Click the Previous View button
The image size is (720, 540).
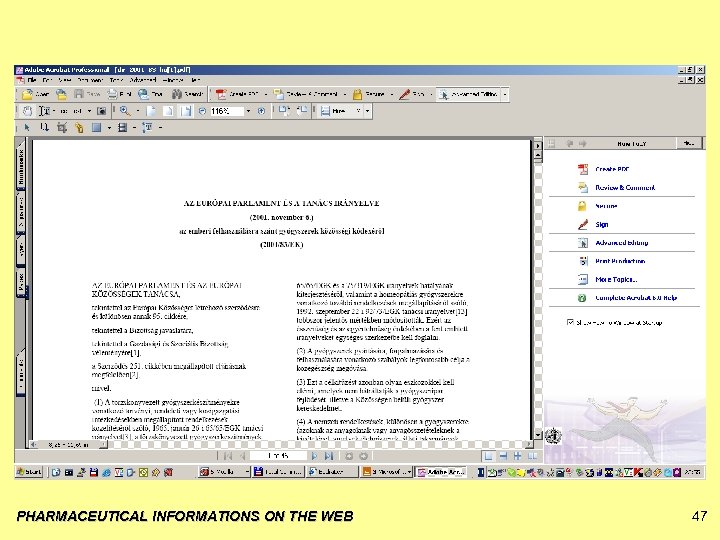(x=349, y=456)
